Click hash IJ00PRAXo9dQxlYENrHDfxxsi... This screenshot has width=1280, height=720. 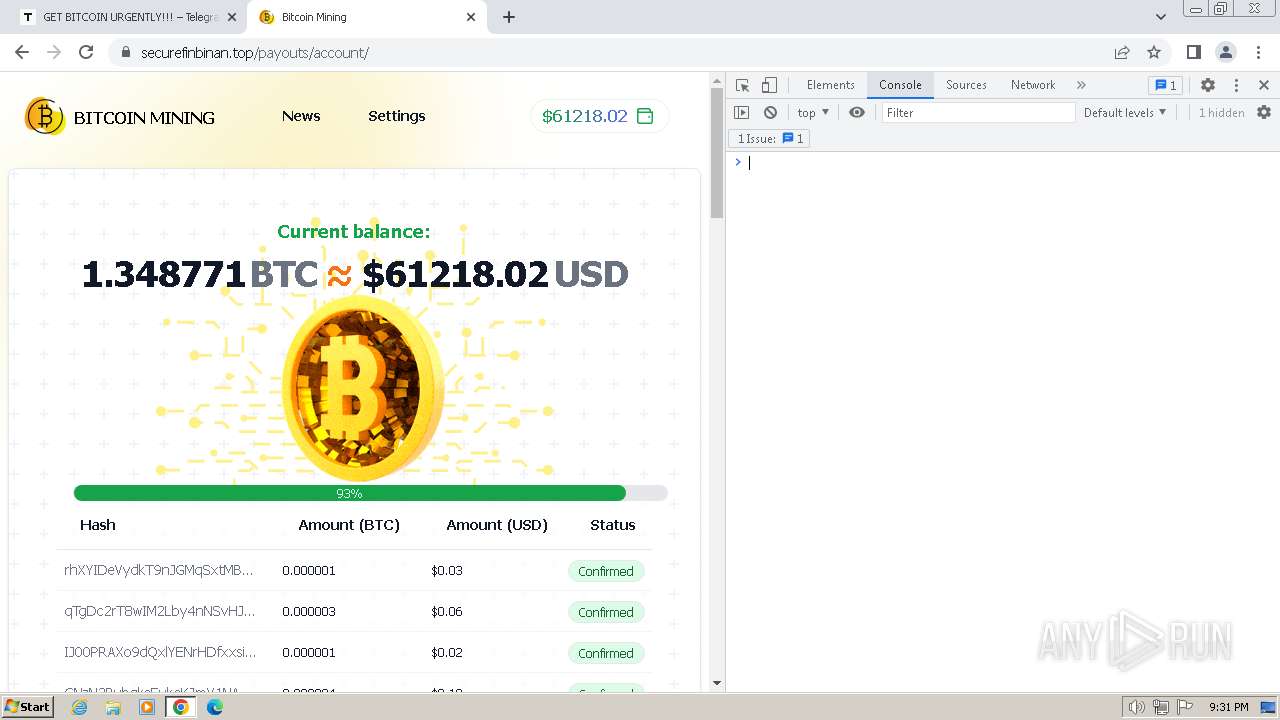pyautogui.click(x=160, y=652)
